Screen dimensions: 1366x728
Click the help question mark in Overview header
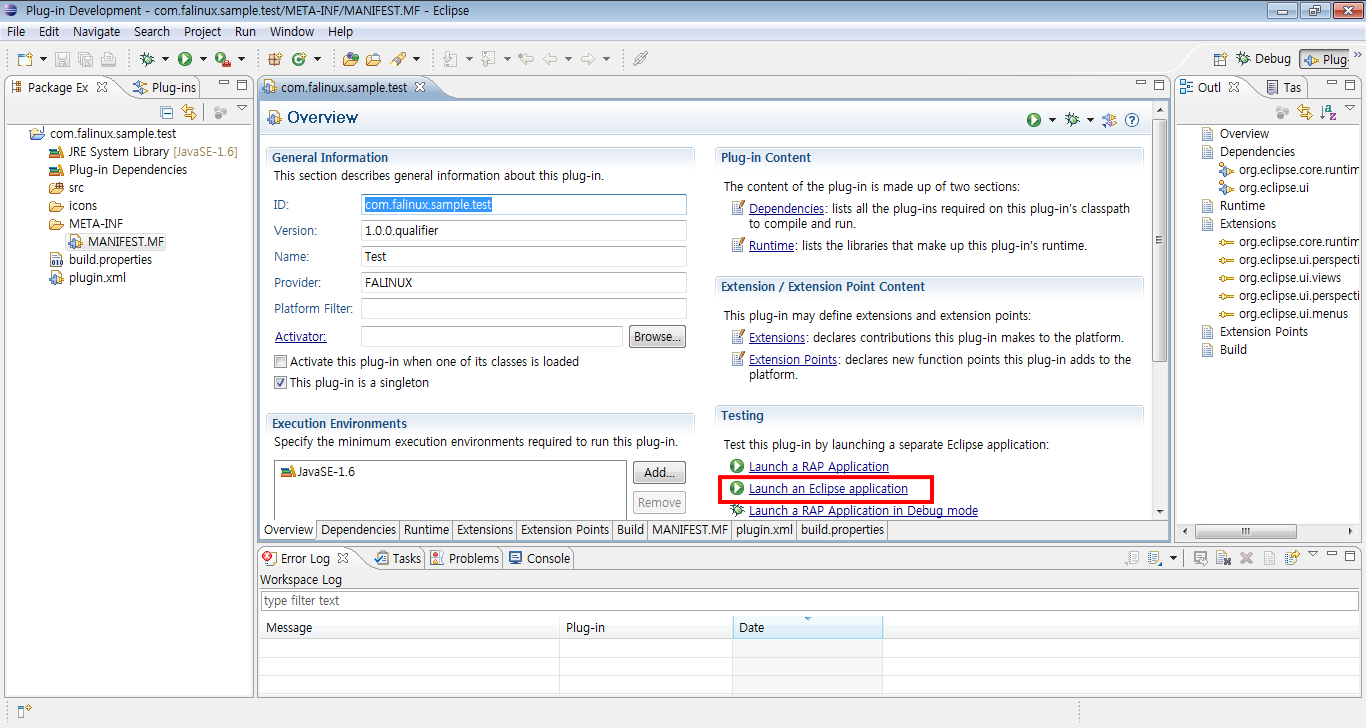[x=1132, y=120]
